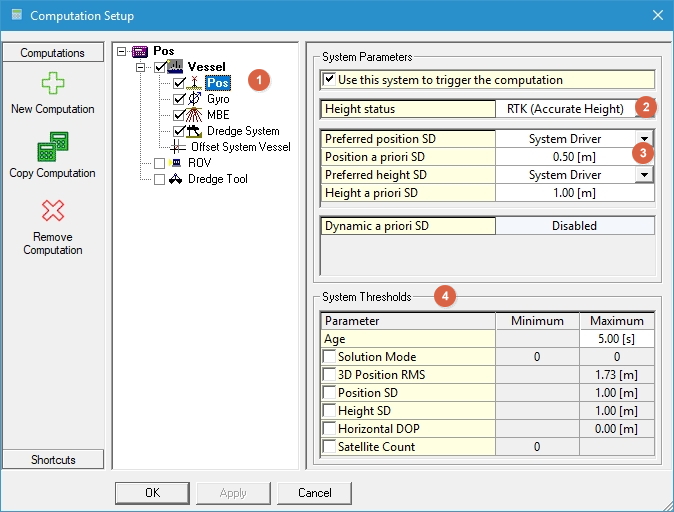The height and width of the screenshot is (512, 674).
Task: Disable 'Use this system to trigger' checkbox
Action: [x=329, y=80]
